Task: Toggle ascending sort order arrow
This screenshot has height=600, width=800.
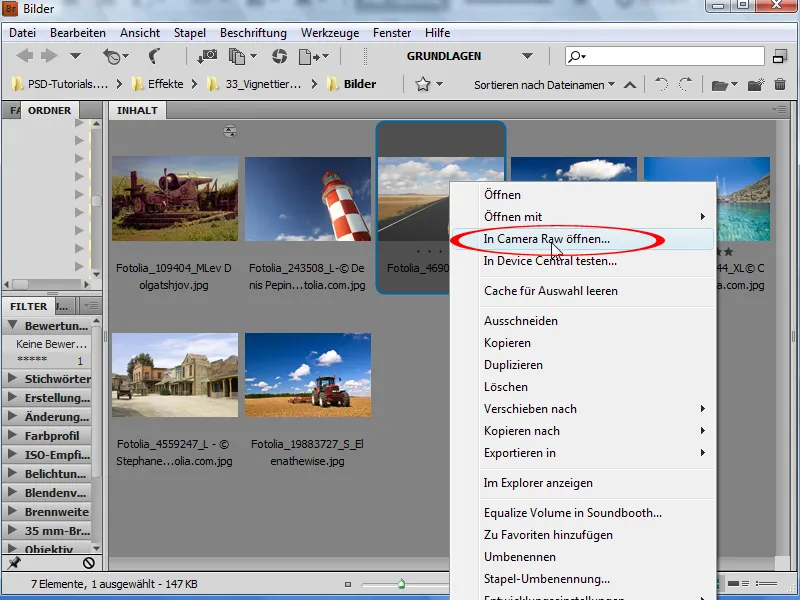Action: click(x=630, y=85)
